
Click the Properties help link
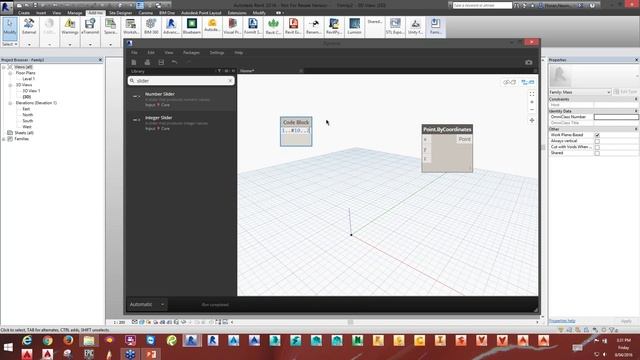click(562, 321)
